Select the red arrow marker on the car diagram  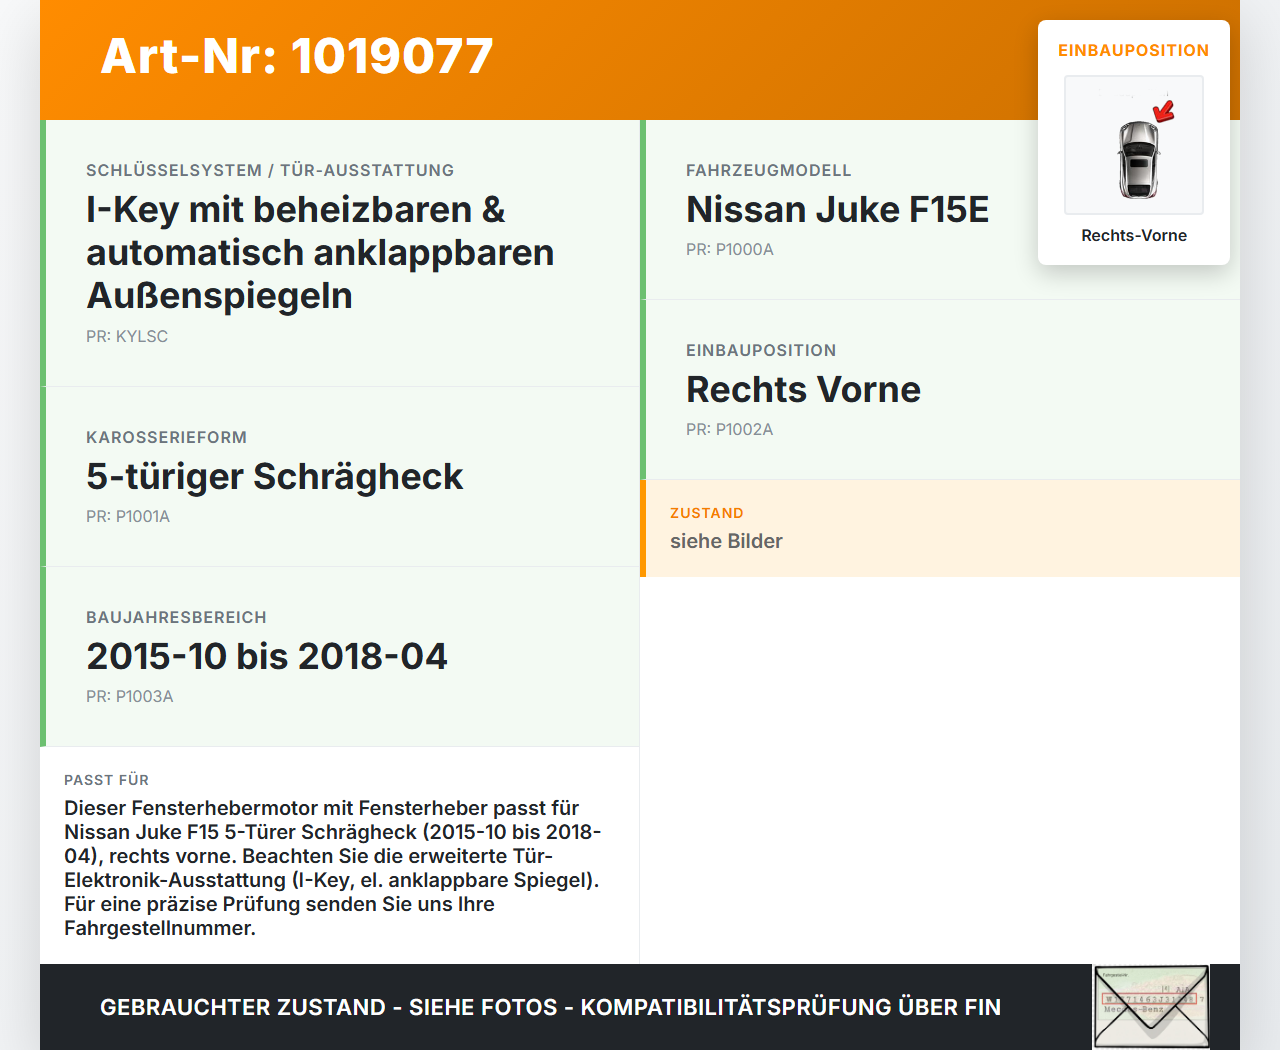1162,112
